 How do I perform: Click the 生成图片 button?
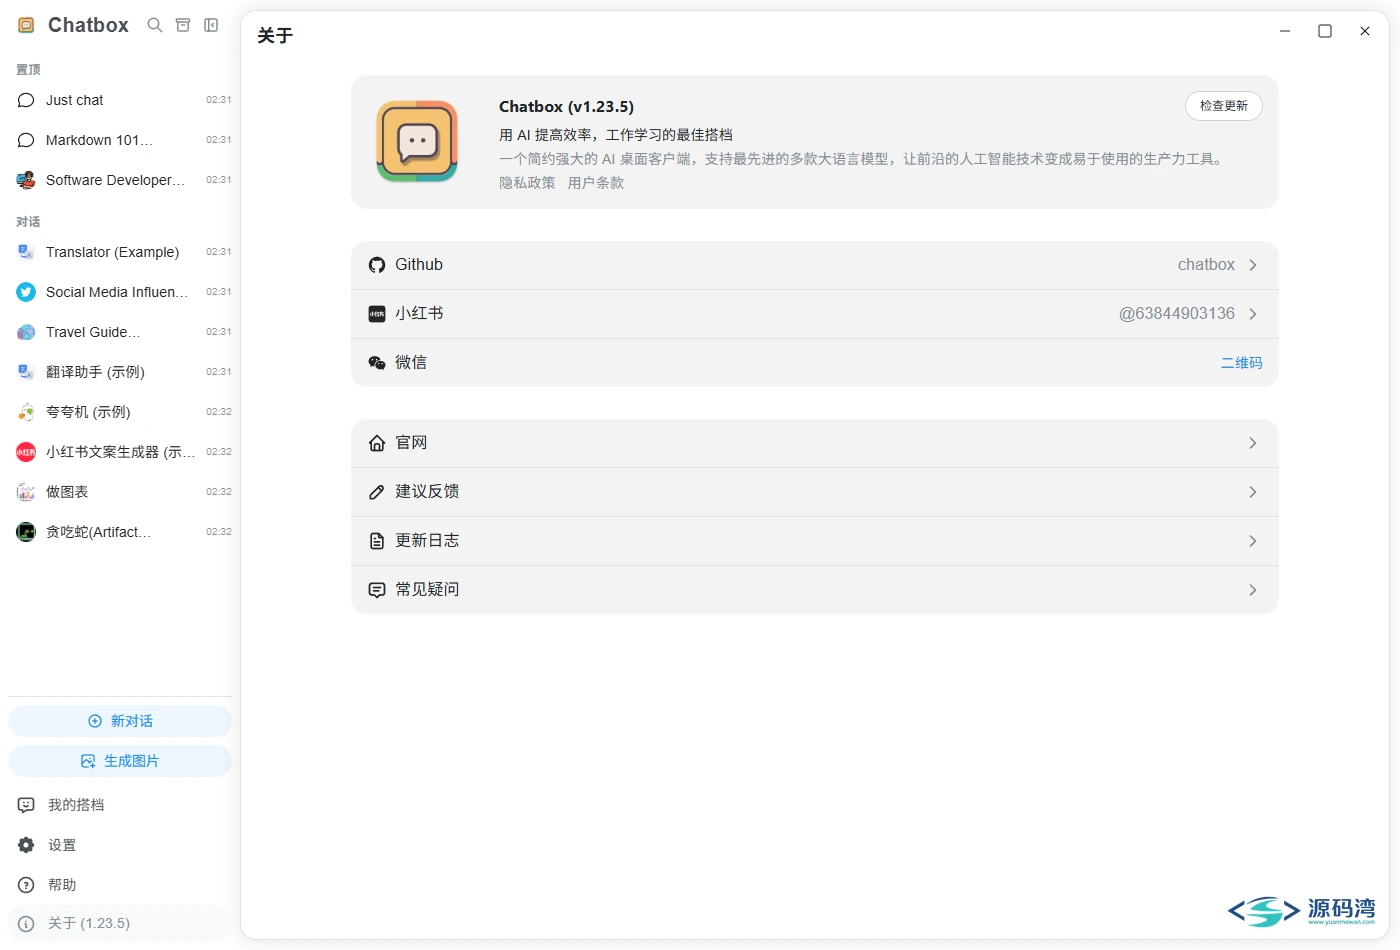click(x=120, y=761)
